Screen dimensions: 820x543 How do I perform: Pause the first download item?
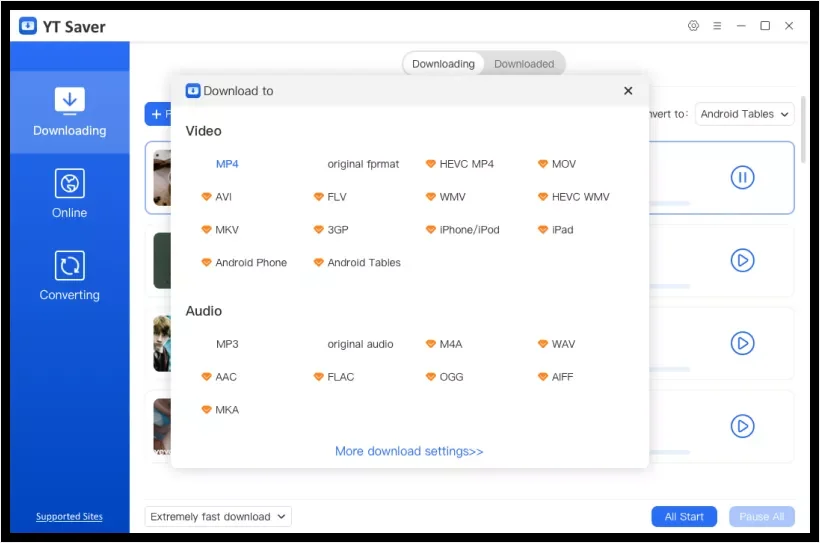tap(741, 178)
